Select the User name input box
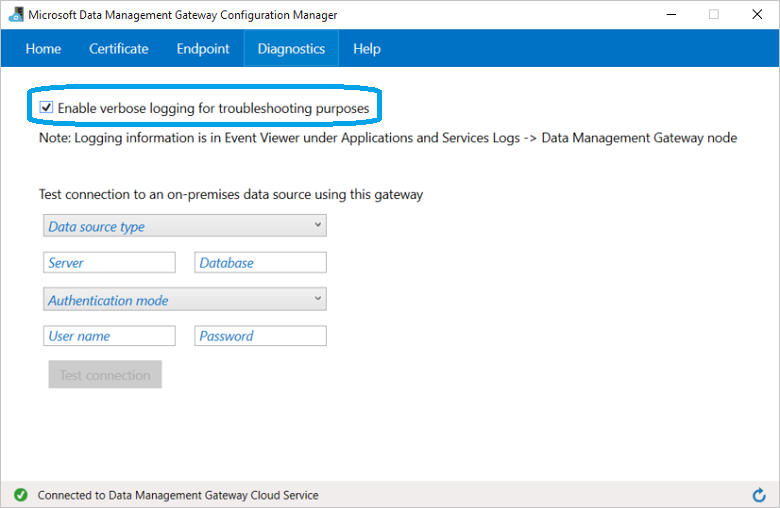This screenshot has width=780, height=508. [x=110, y=336]
